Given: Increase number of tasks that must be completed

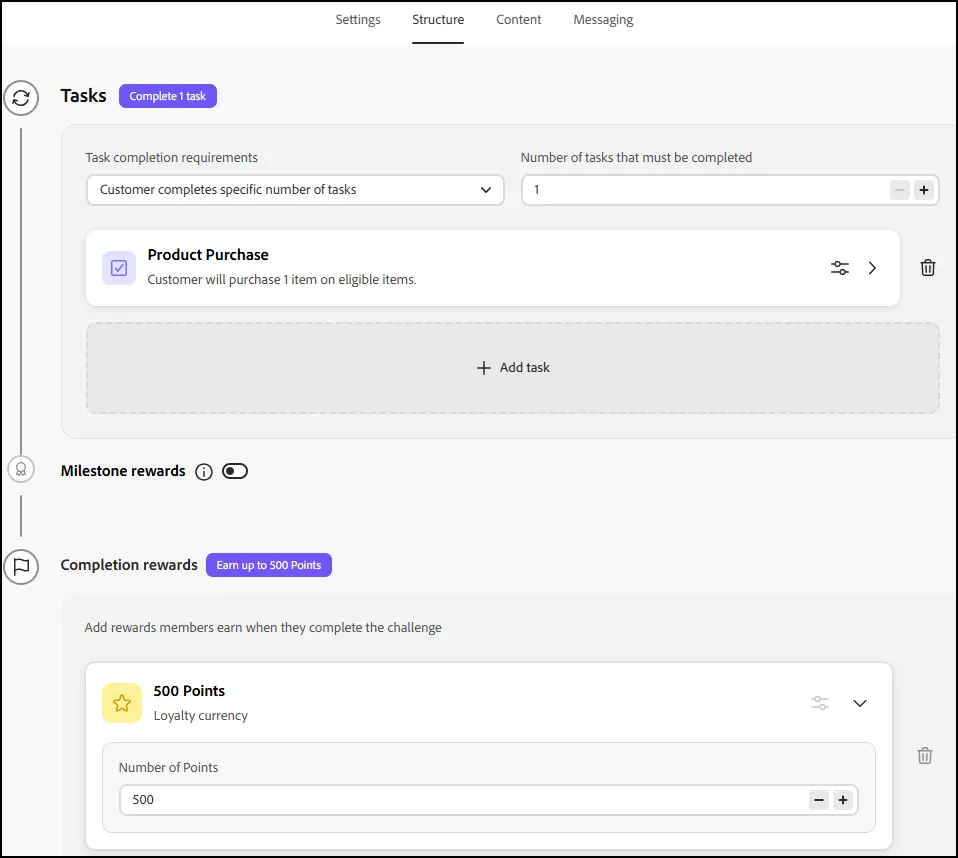Looking at the screenshot, I should pos(924,190).
